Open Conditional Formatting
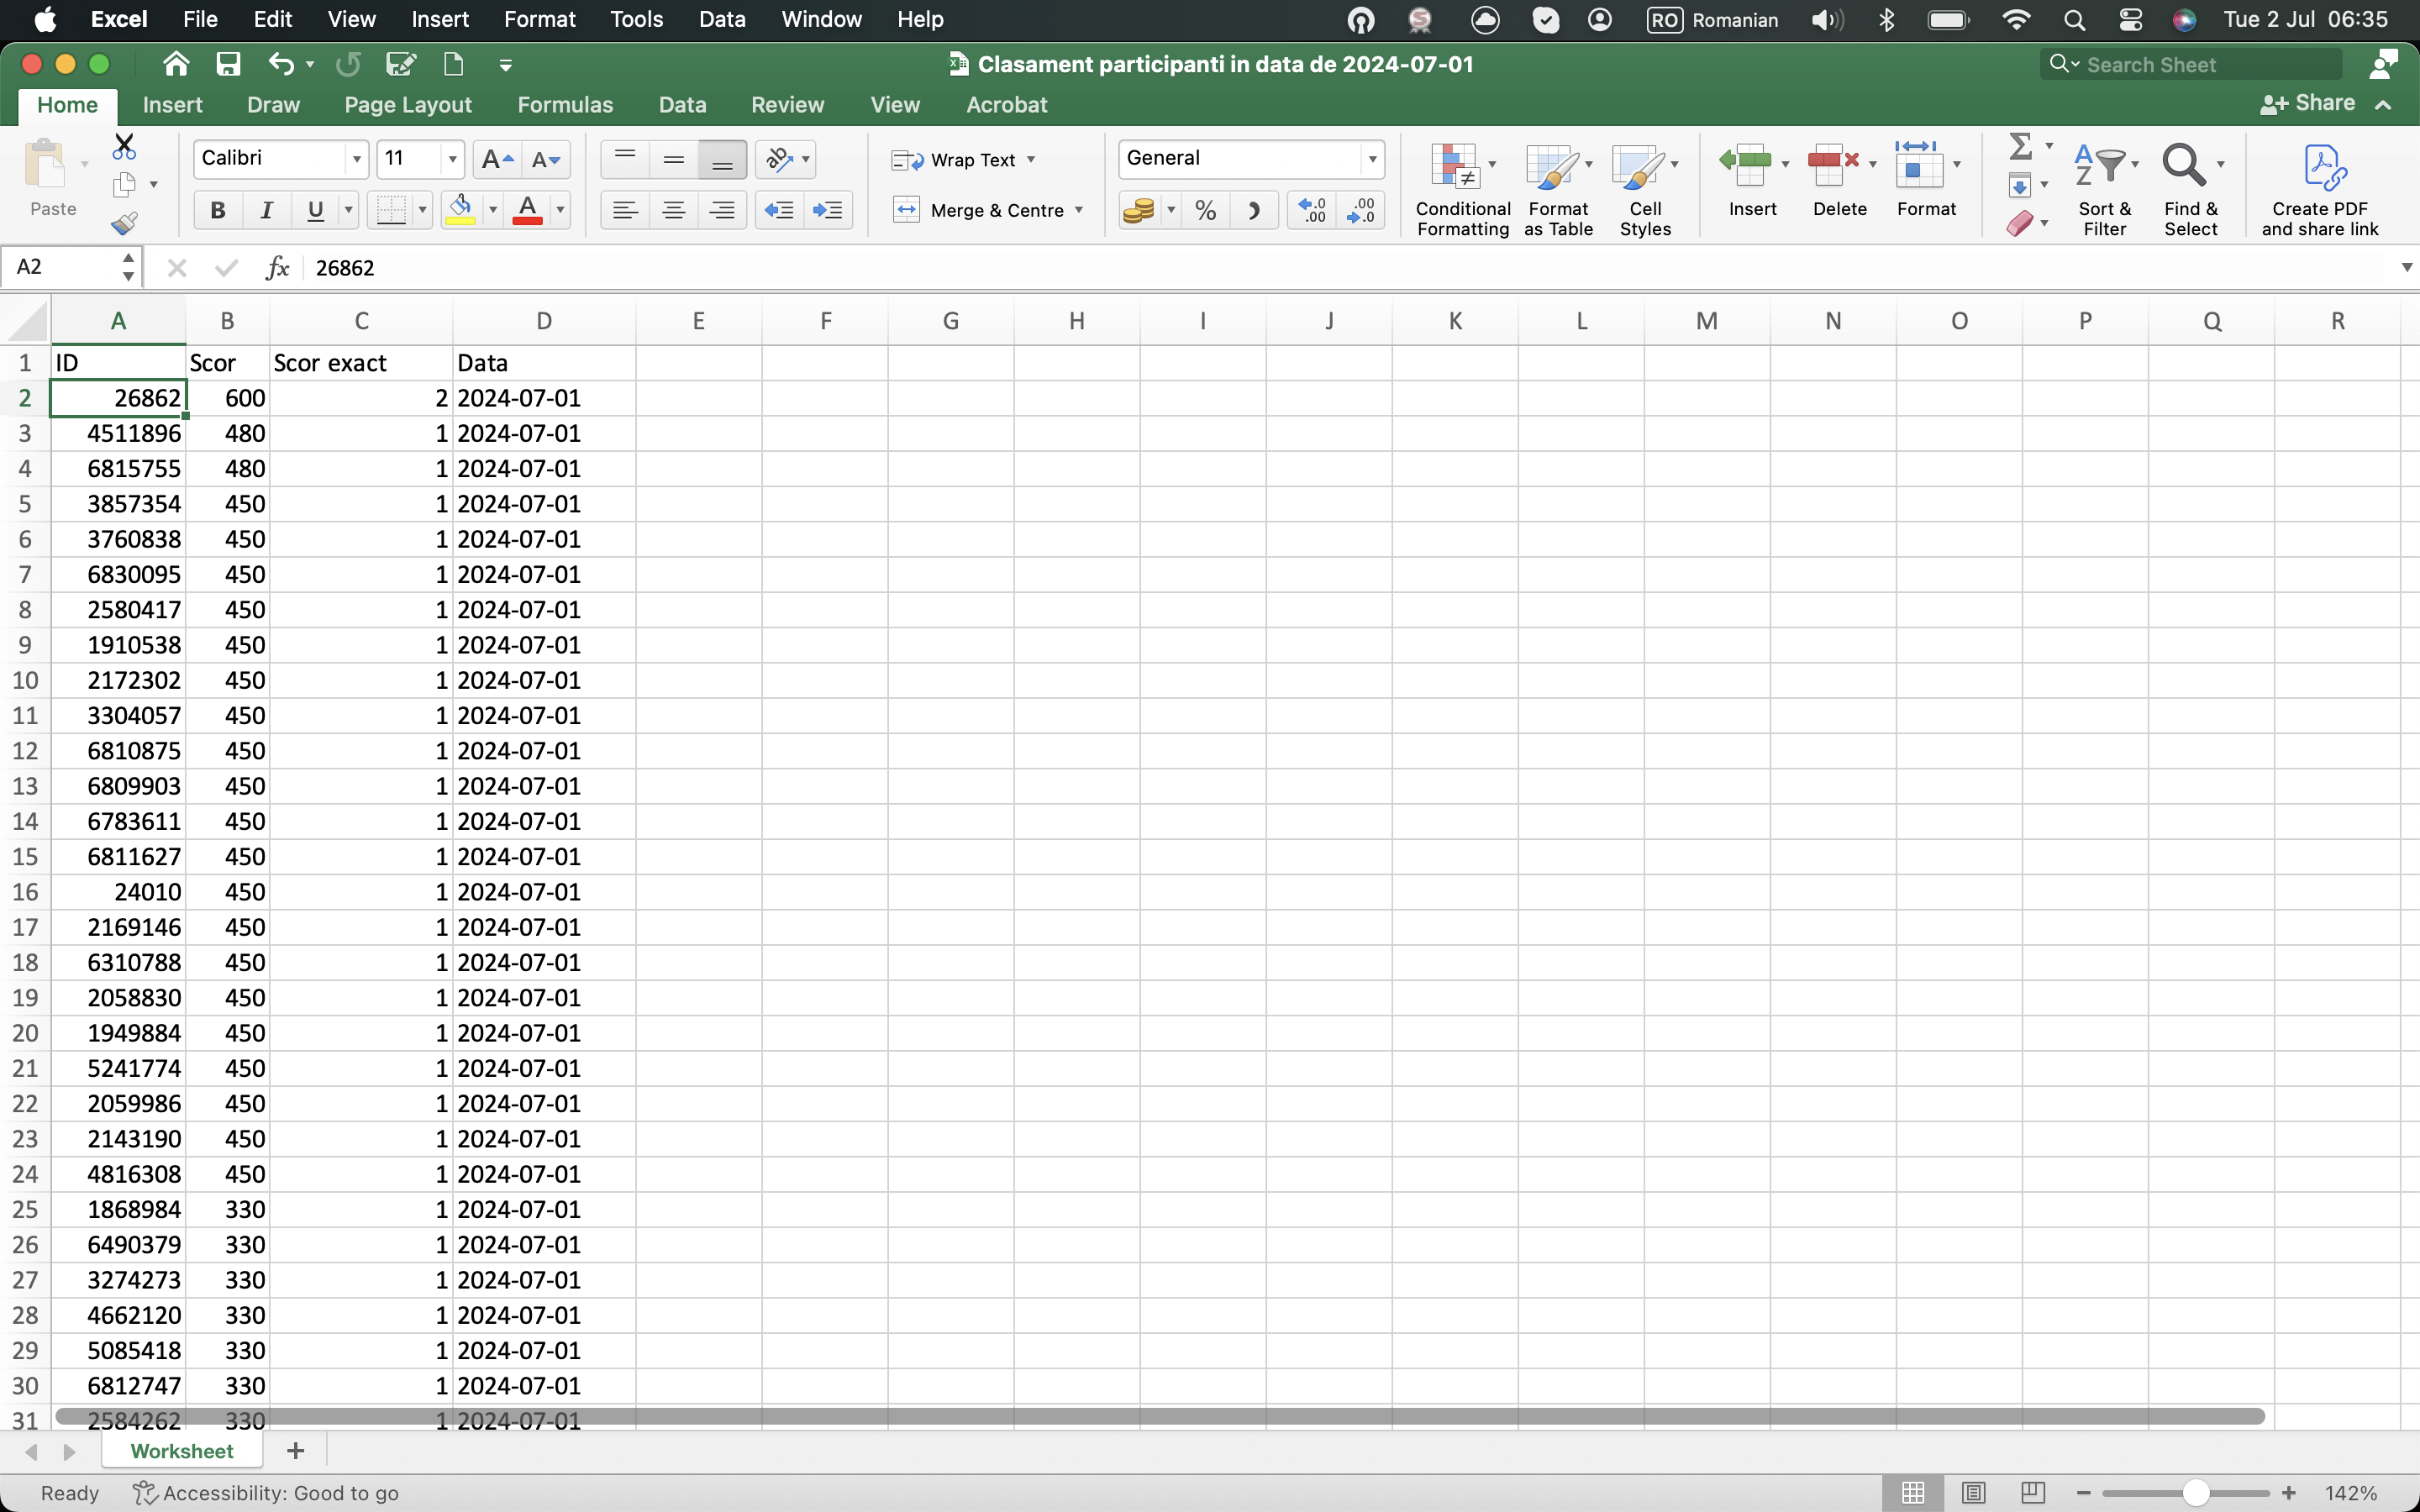 click(x=1463, y=188)
